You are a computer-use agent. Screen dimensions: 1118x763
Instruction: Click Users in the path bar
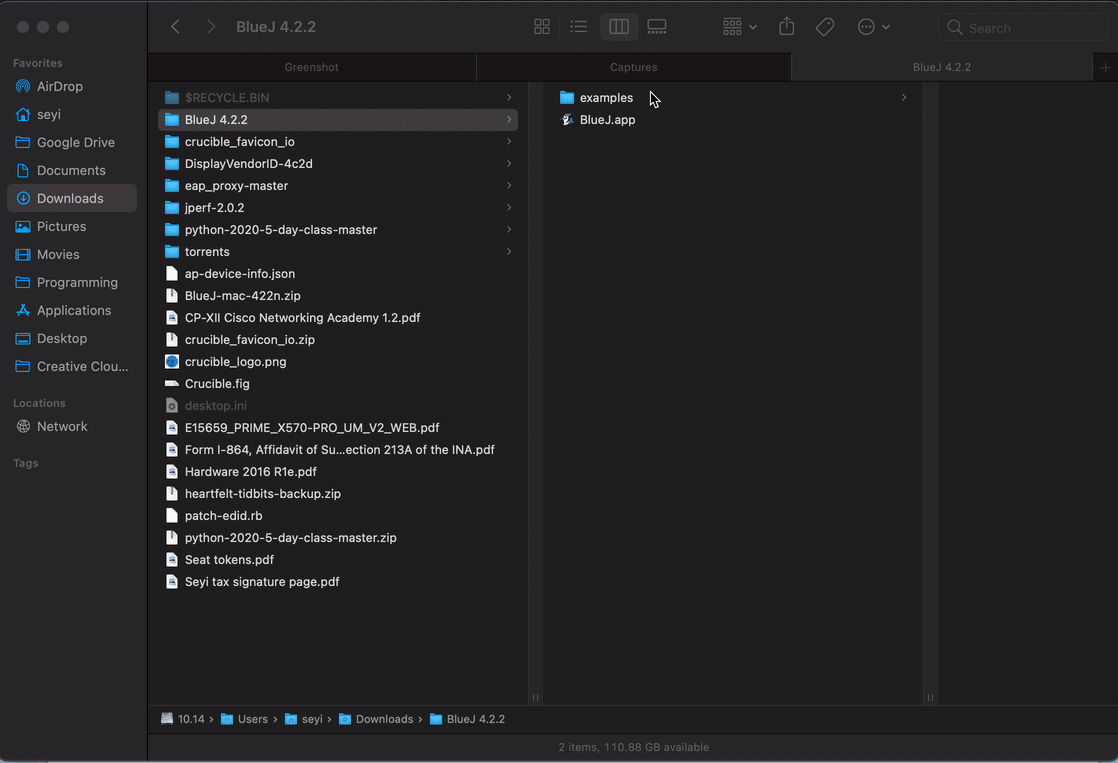(252, 719)
